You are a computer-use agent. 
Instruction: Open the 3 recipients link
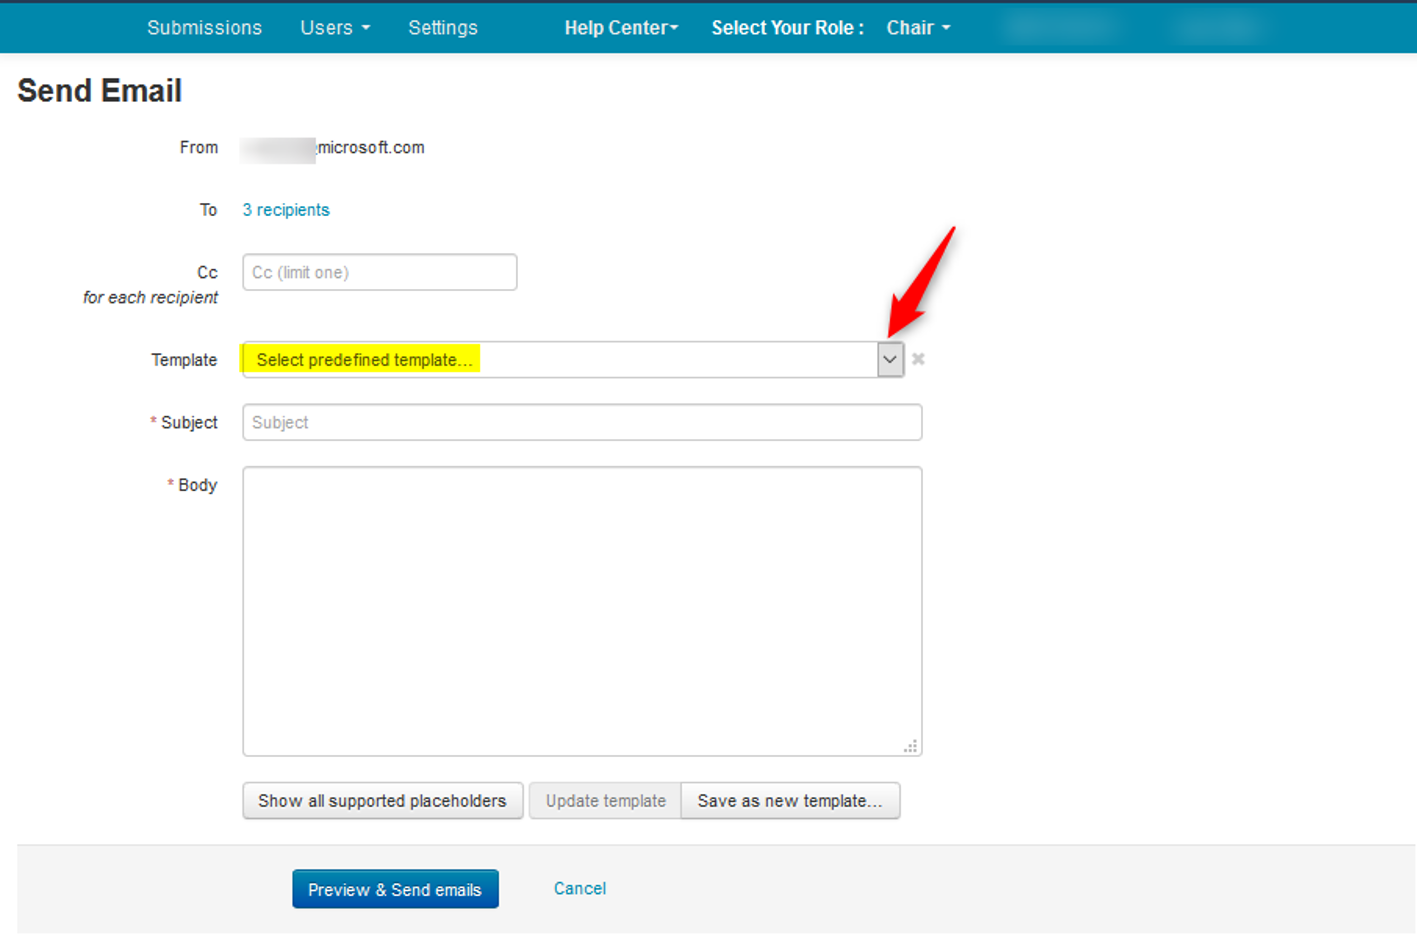[286, 210]
